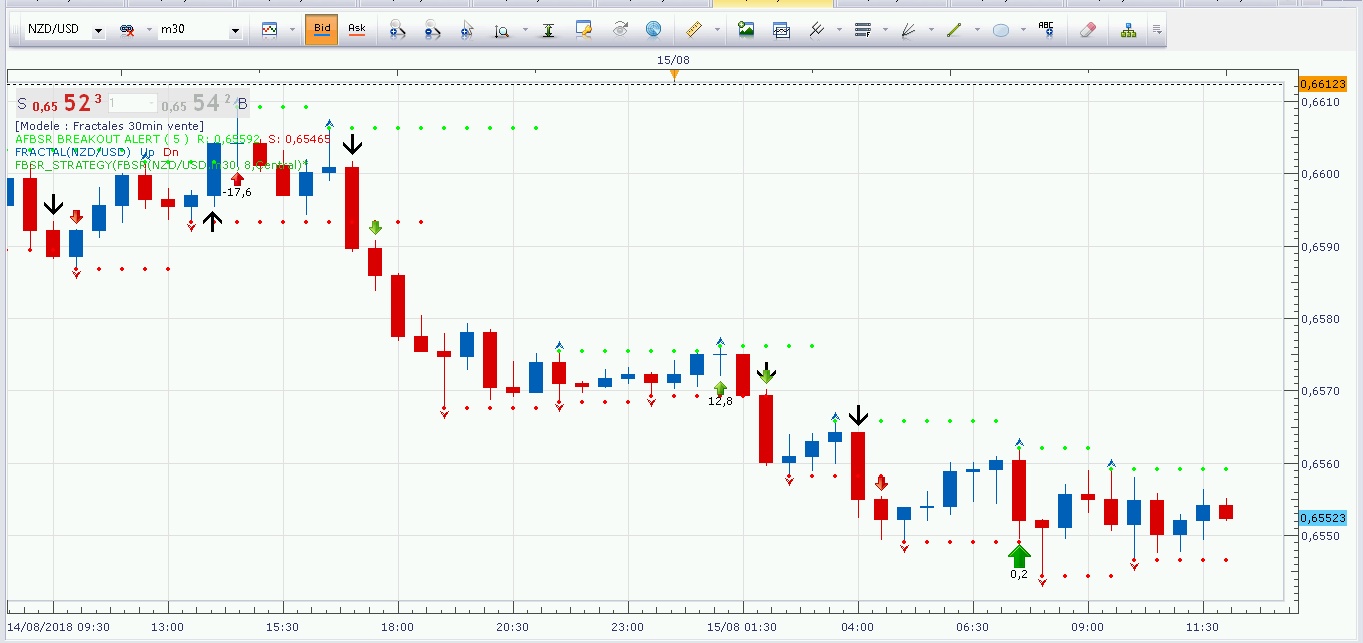Expand the ruler tool dropdown arrow
Viewport: 1363px width, 643px height.
718,30
